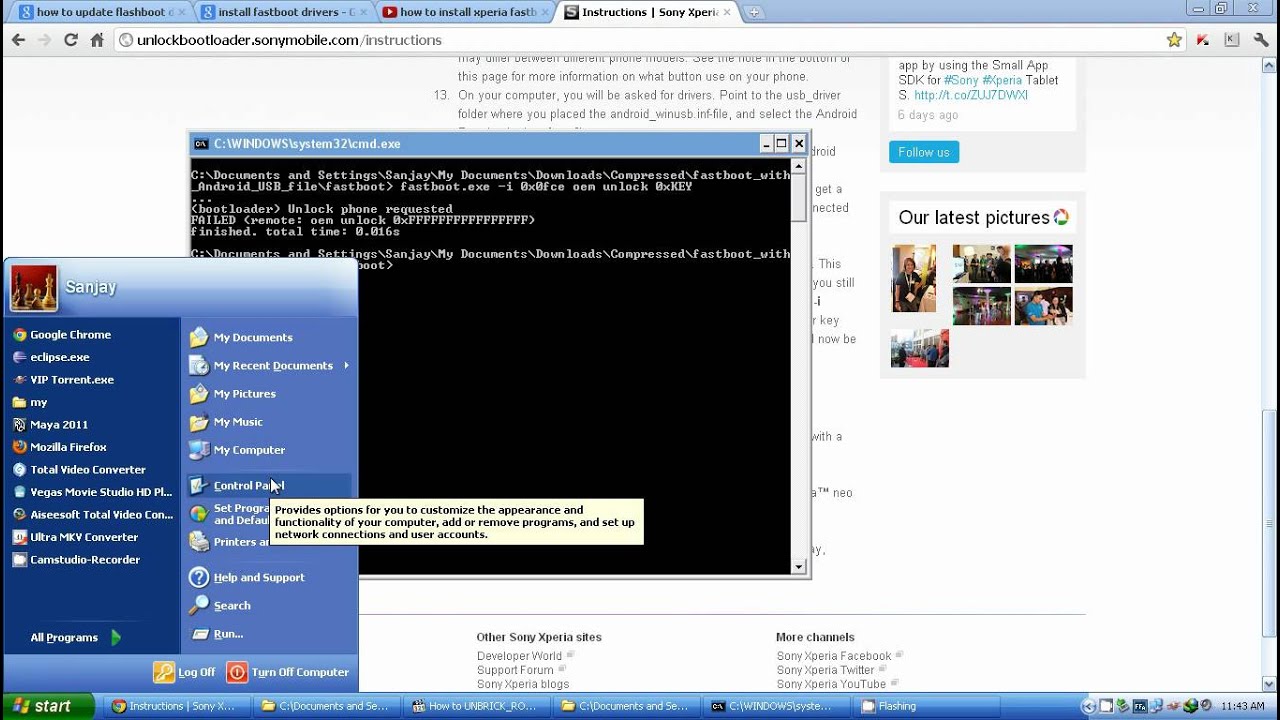Open Chrome wrench settings menu
Screen dimensions: 1280x720
pos(1259,40)
